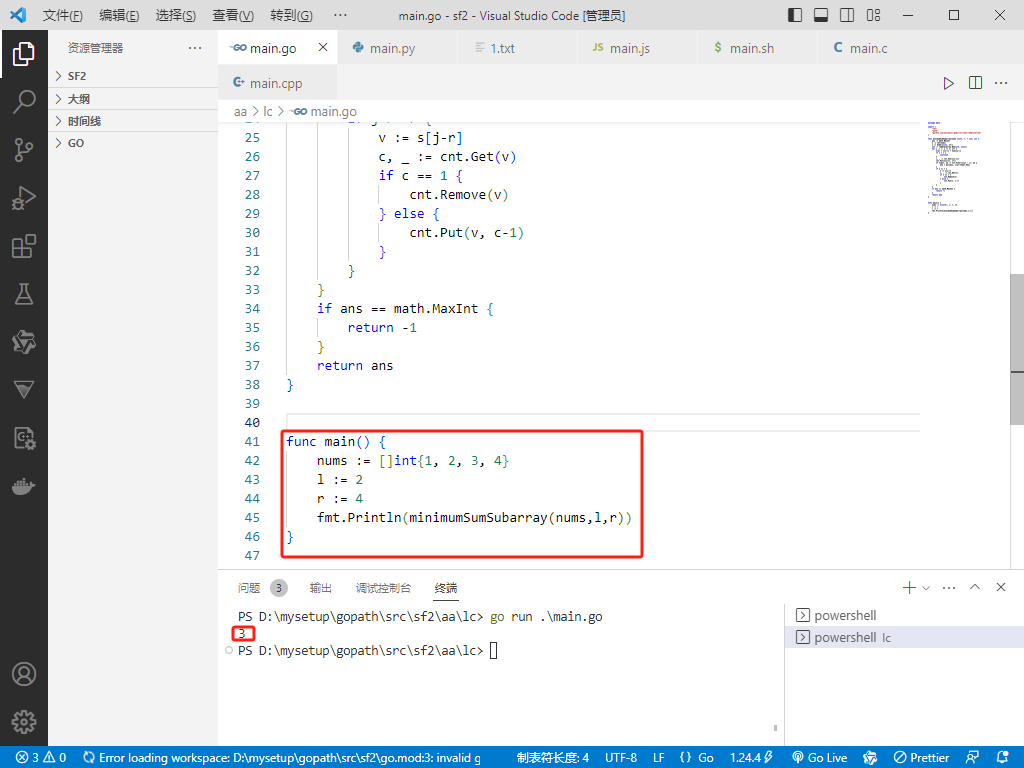Click the terminal command prompt input
The height and width of the screenshot is (768, 1024).
494,650
